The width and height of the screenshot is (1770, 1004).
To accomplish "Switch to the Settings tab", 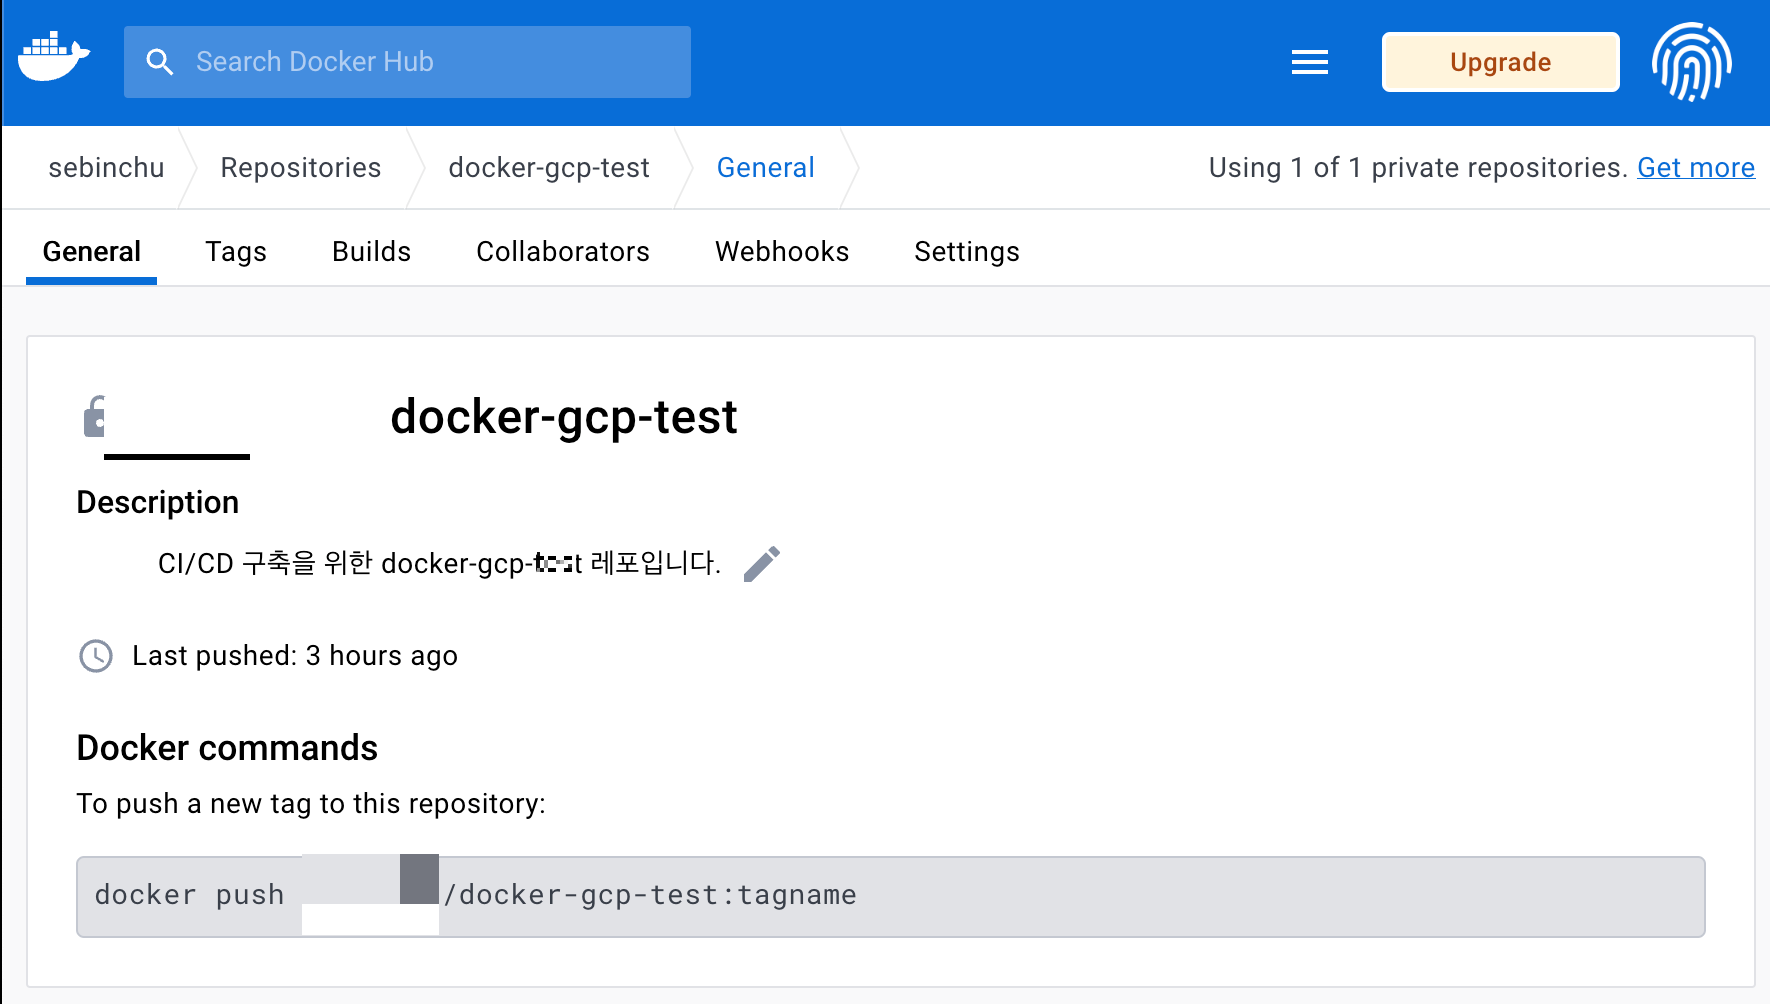I will [967, 252].
